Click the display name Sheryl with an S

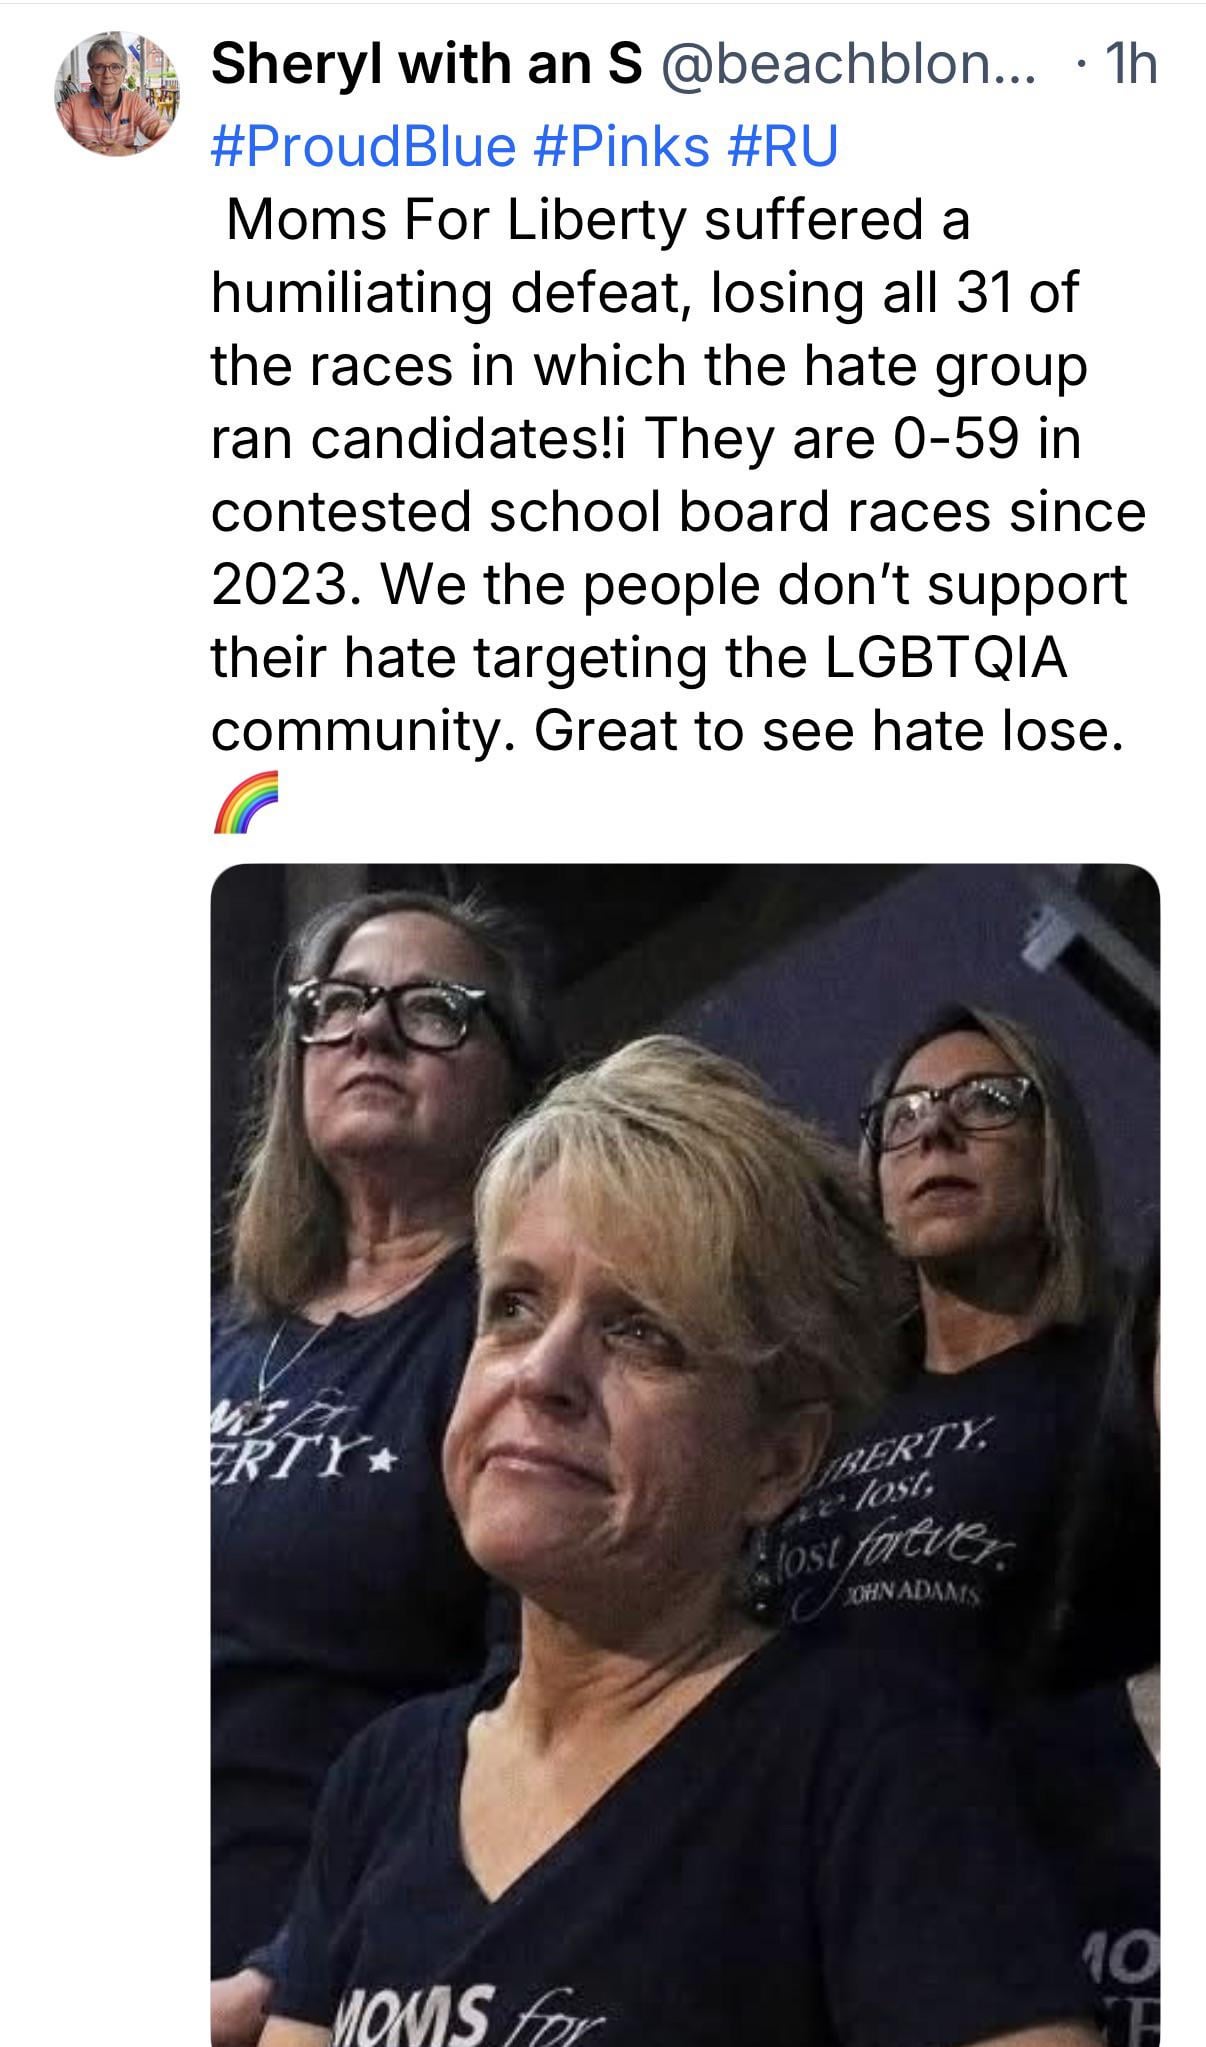click(x=427, y=65)
